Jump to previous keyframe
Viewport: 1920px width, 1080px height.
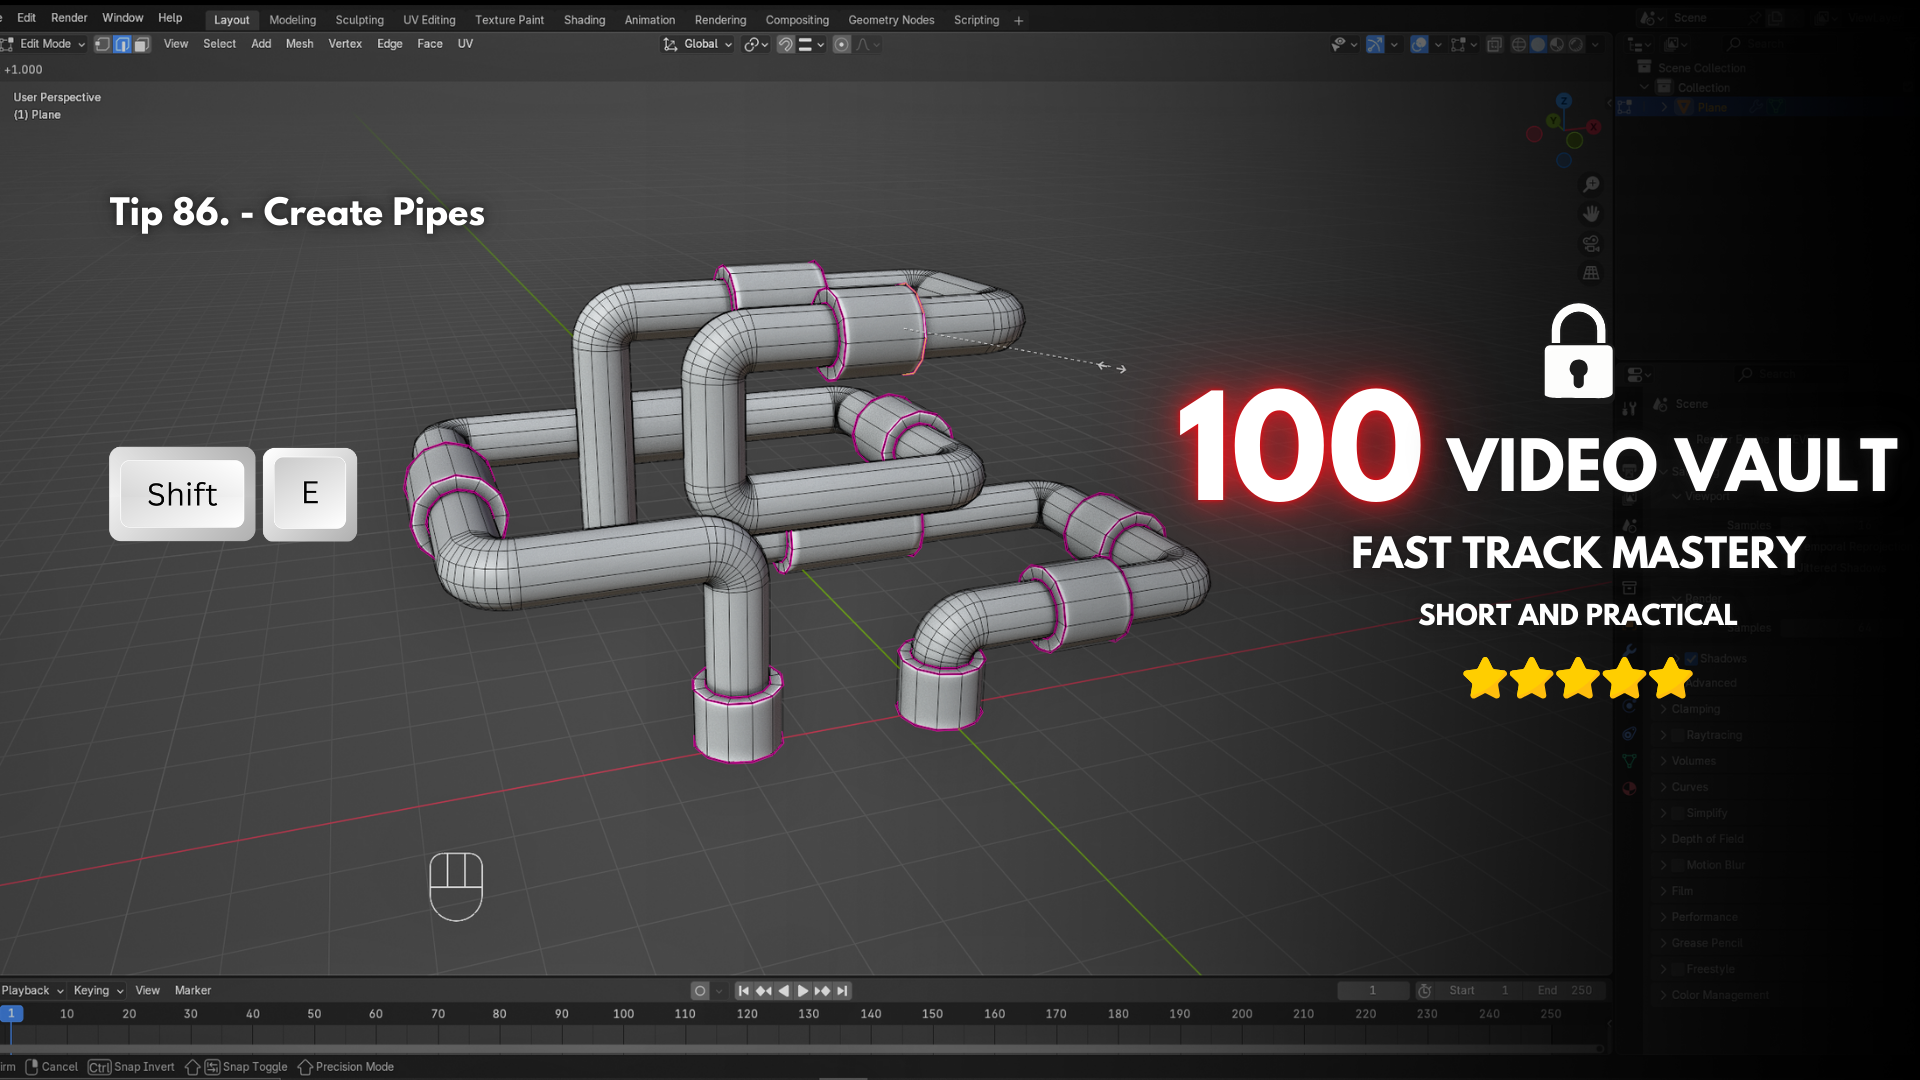coord(763,990)
